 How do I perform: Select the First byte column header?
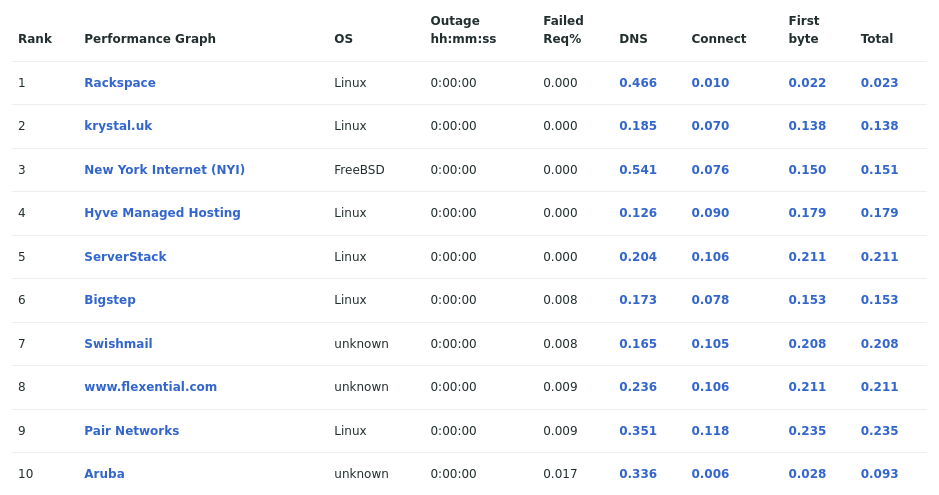point(804,30)
